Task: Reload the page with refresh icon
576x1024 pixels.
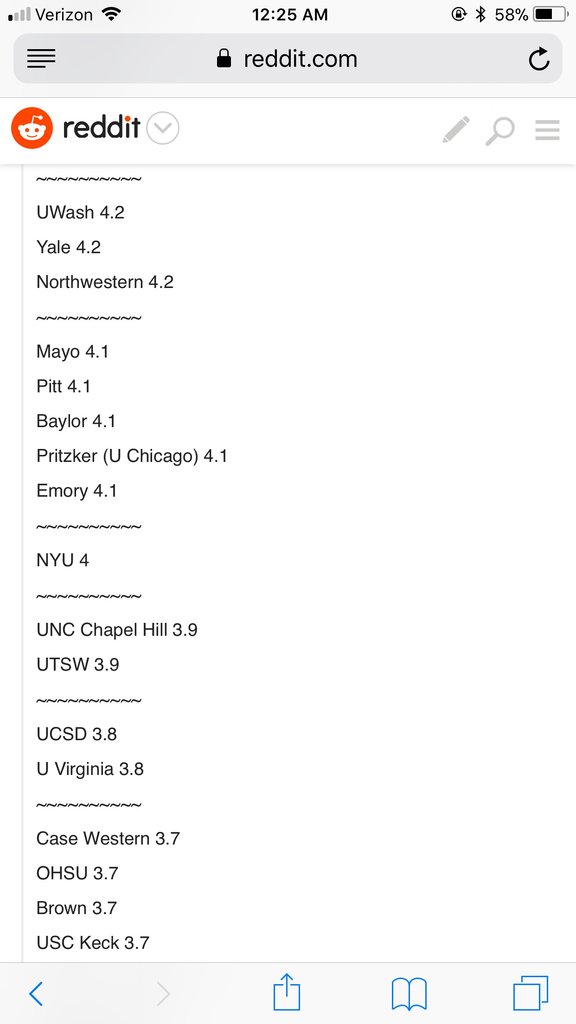Action: point(539,59)
